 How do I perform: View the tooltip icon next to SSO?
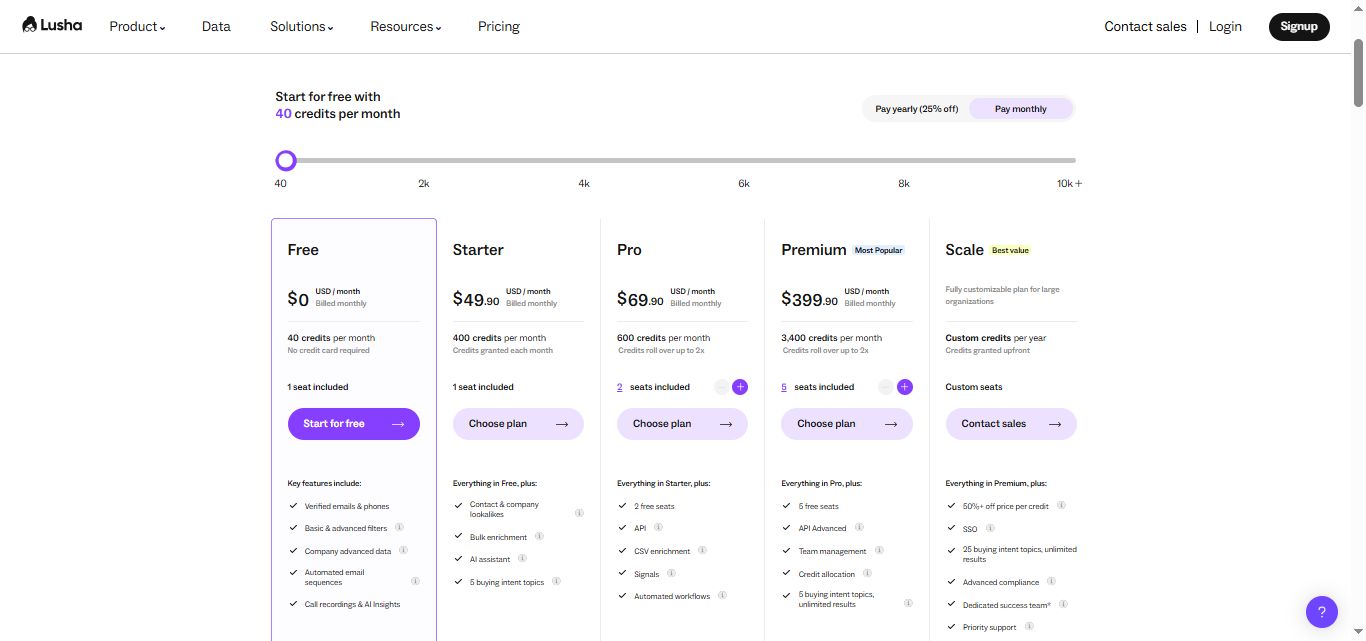click(x=988, y=528)
